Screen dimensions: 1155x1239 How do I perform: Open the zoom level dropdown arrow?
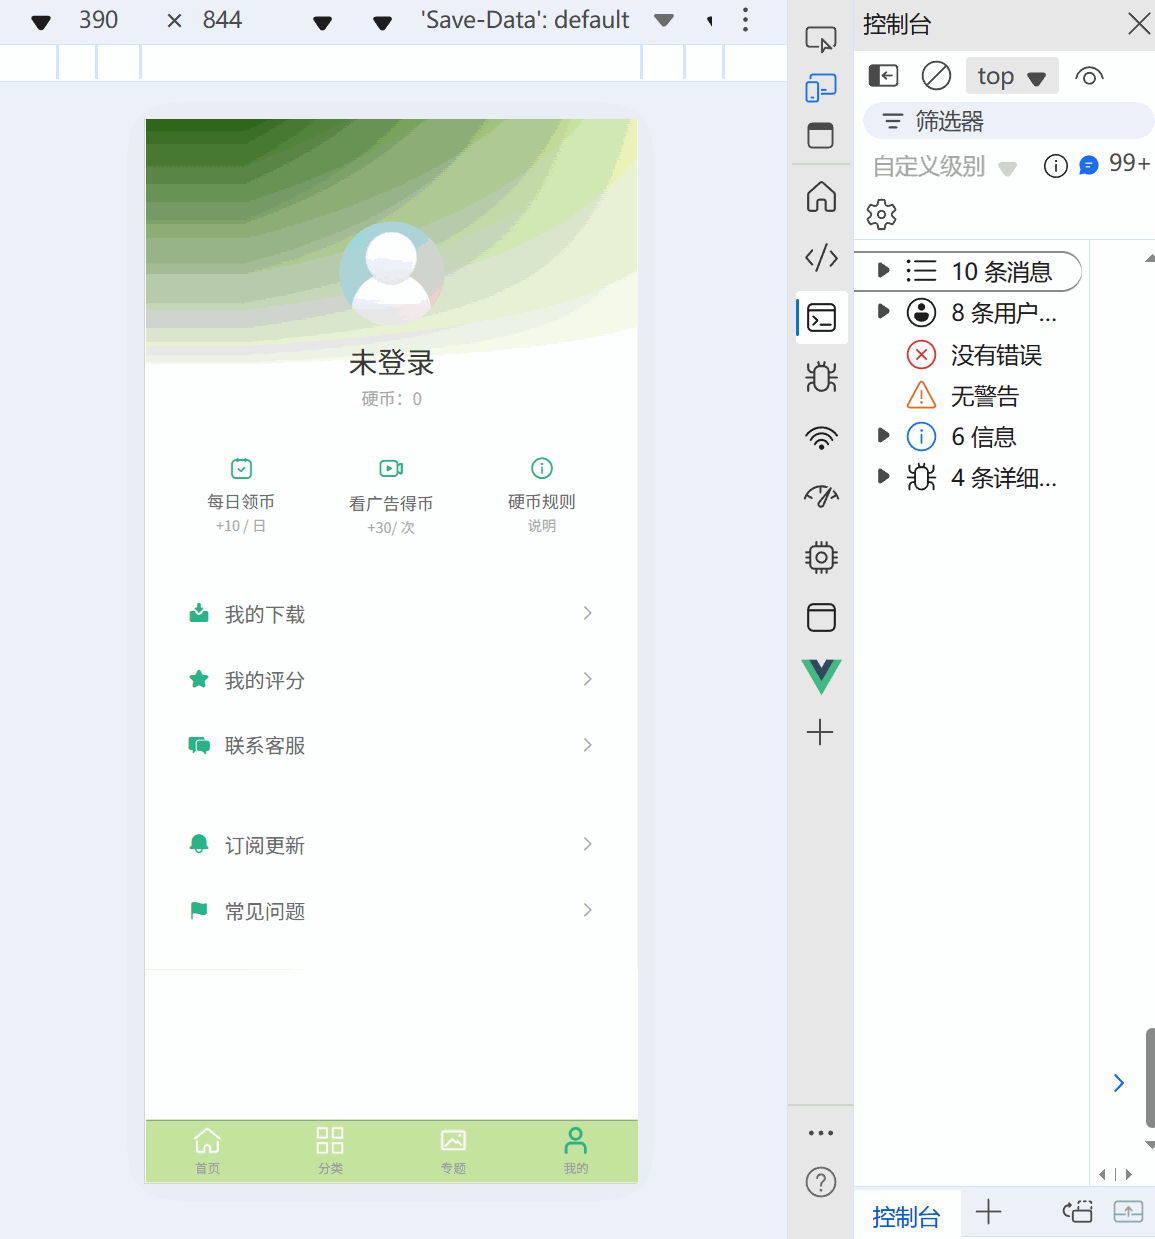pyautogui.click(x=322, y=22)
